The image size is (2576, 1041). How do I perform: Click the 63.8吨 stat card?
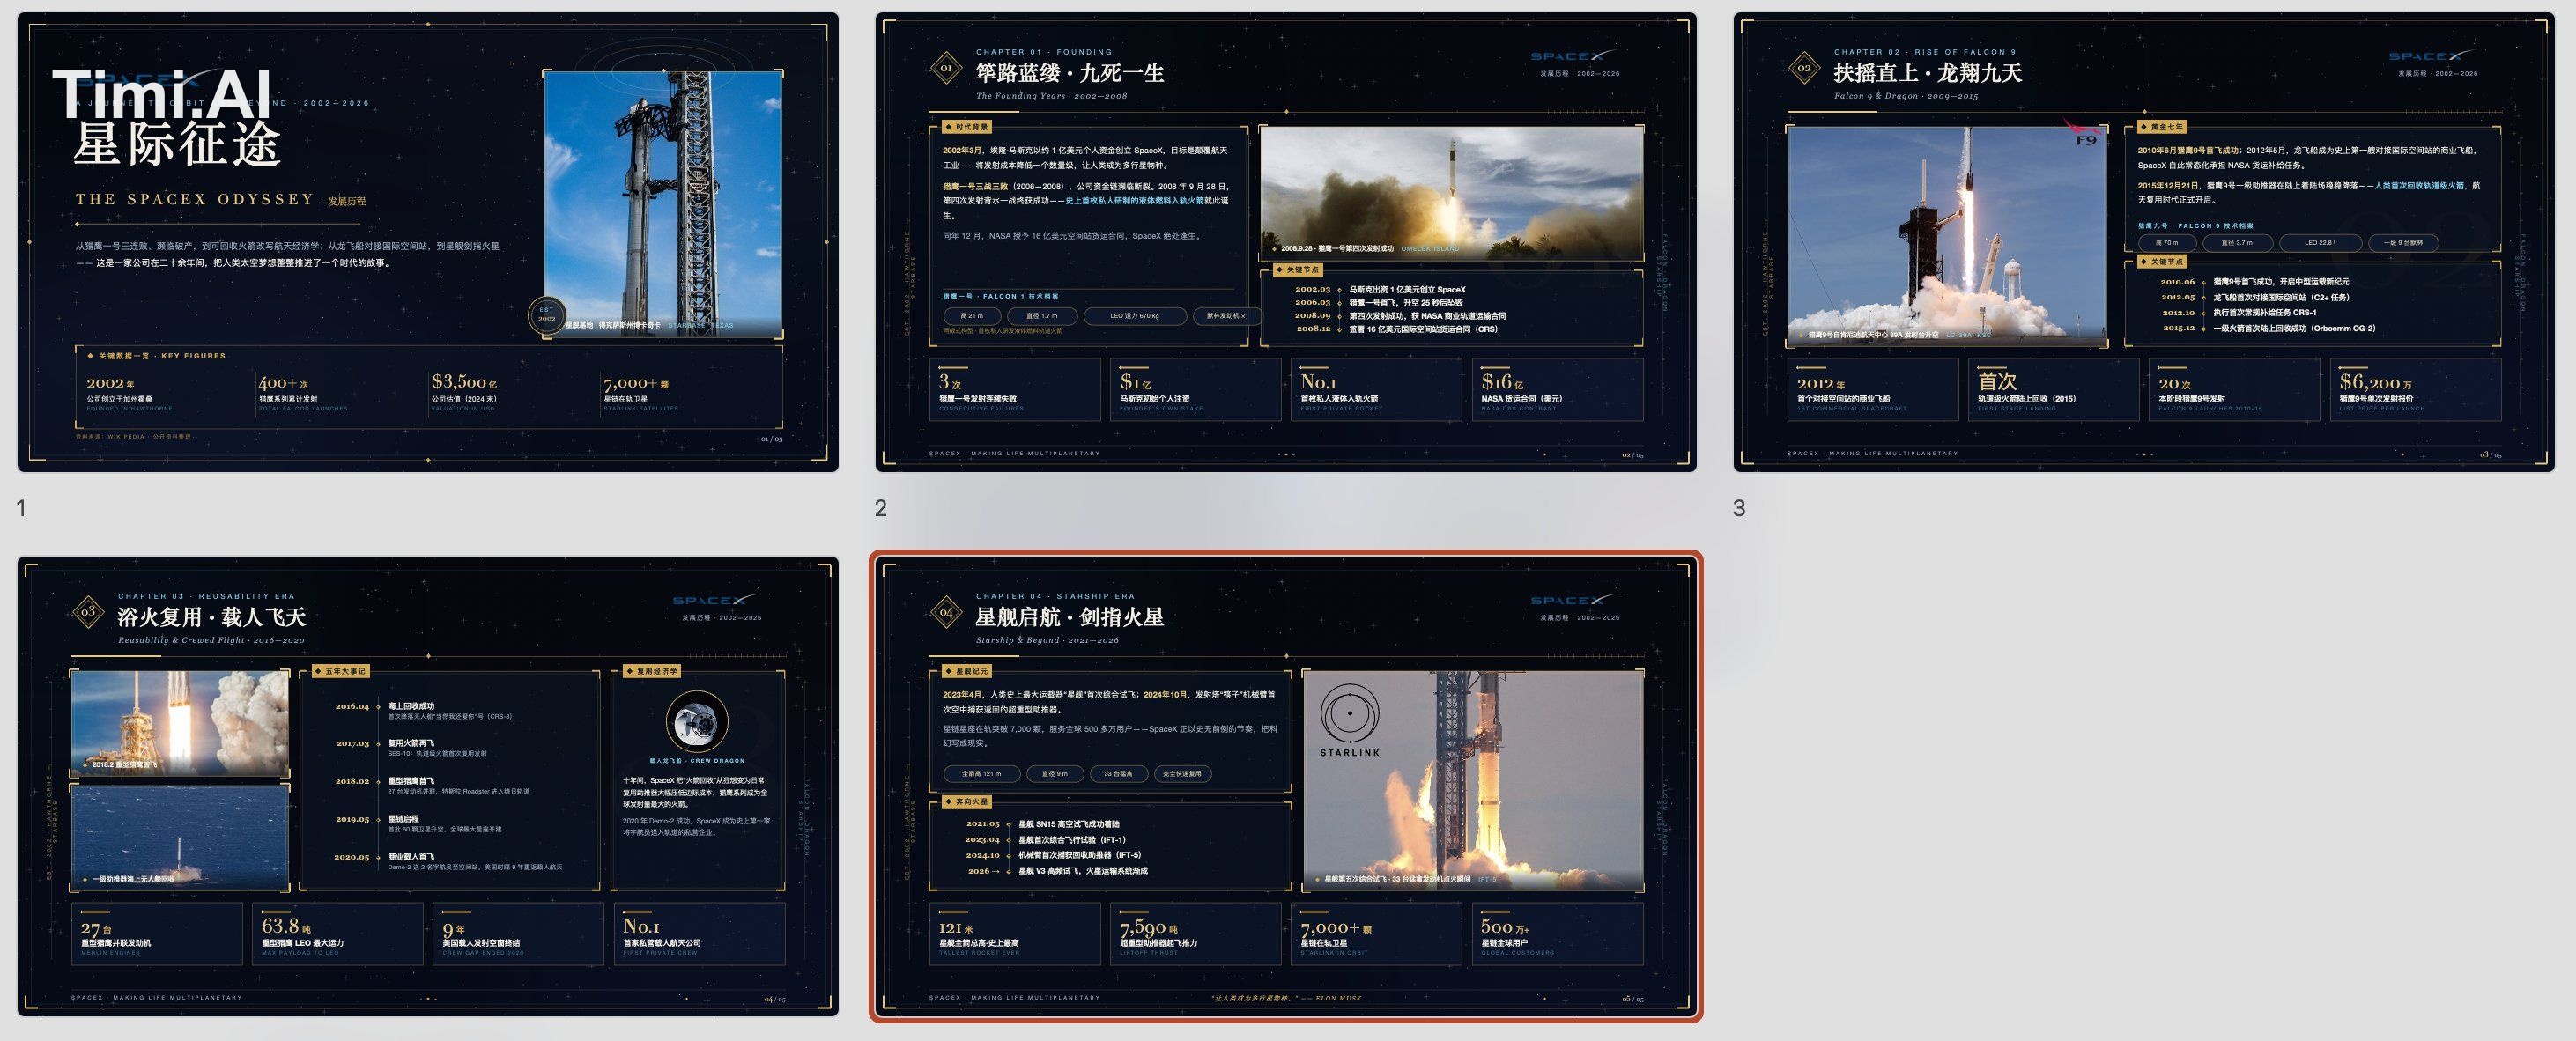point(337,933)
